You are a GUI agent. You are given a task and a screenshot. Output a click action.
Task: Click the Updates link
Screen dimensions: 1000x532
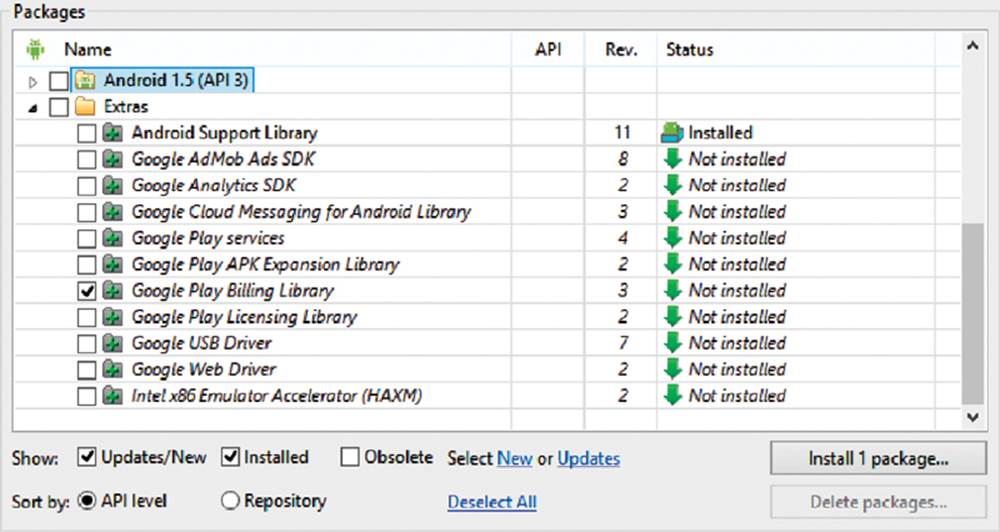pos(589,459)
